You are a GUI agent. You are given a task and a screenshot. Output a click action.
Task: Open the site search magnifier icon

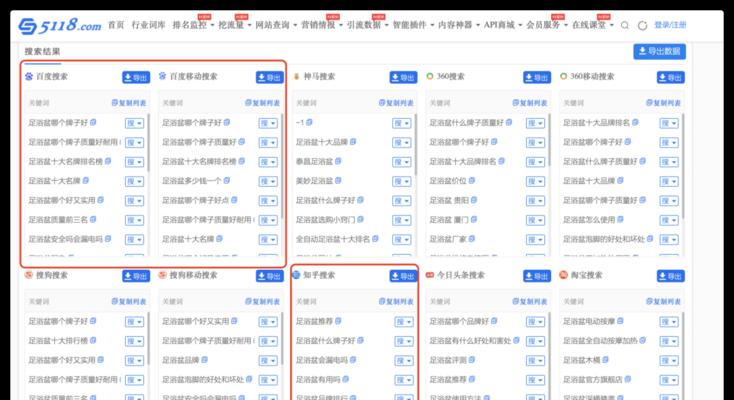click(625, 25)
